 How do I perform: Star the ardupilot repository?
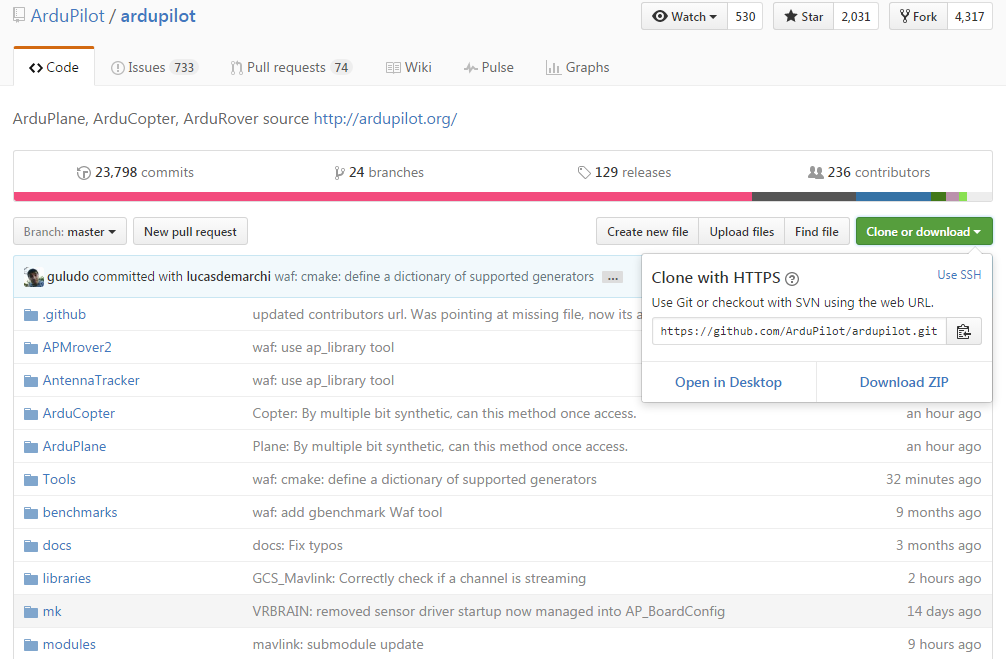(803, 17)
